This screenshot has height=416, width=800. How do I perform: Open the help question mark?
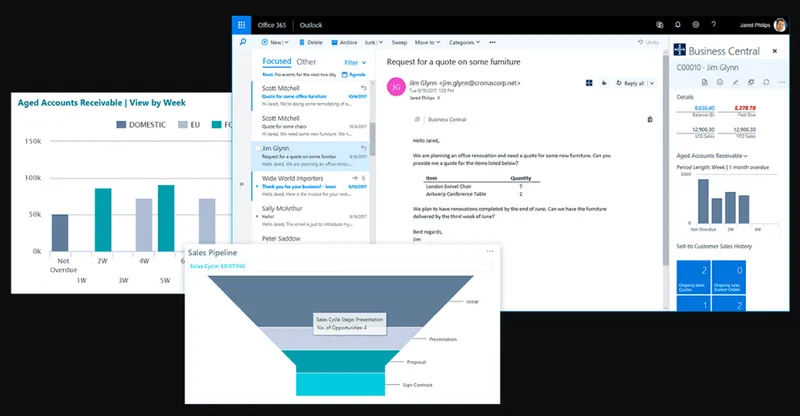[x=713, y=25]
